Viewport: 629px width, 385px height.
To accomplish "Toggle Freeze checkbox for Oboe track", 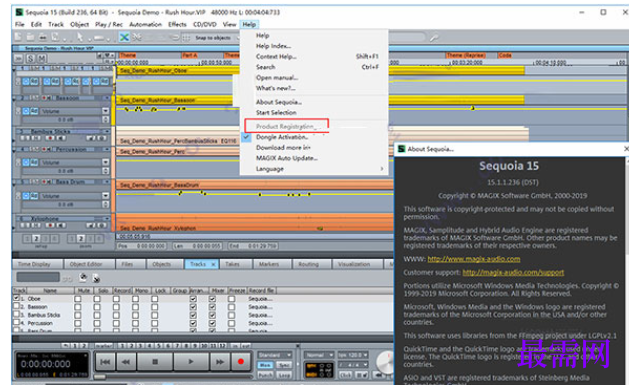I will point(231,299).
